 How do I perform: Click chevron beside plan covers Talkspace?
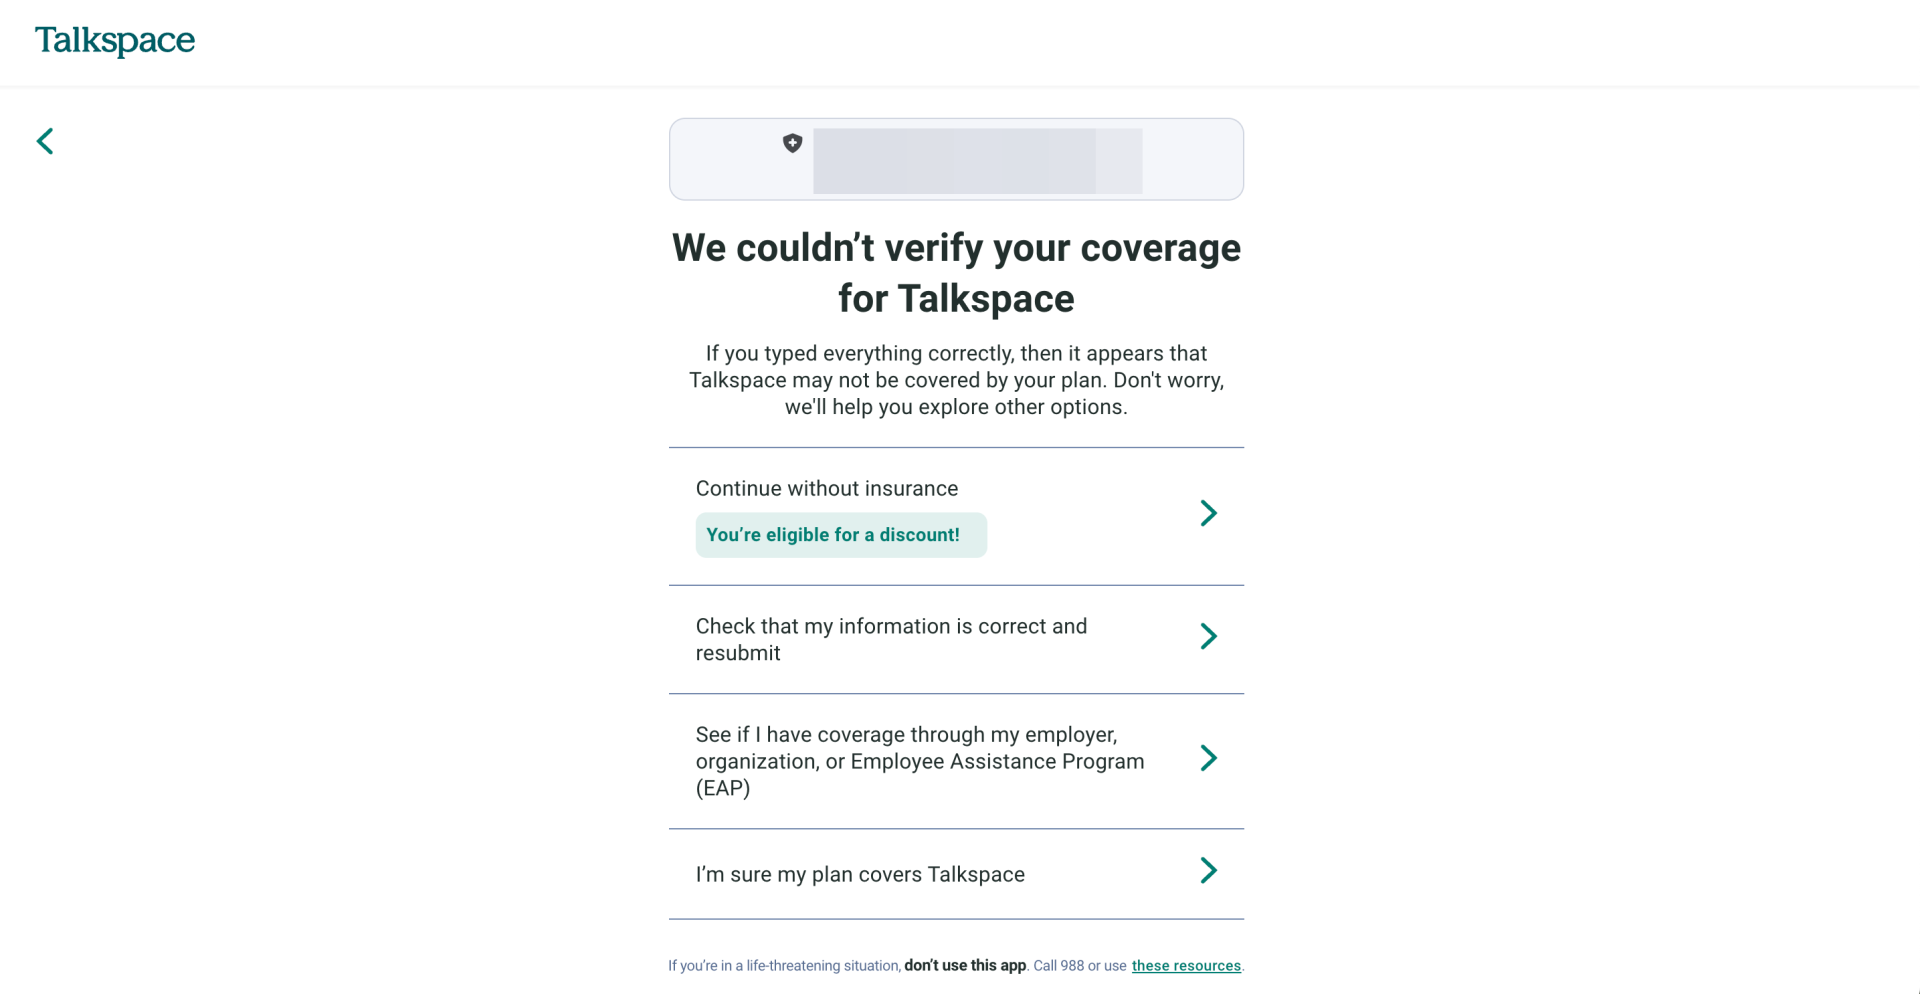point(1208,871)
